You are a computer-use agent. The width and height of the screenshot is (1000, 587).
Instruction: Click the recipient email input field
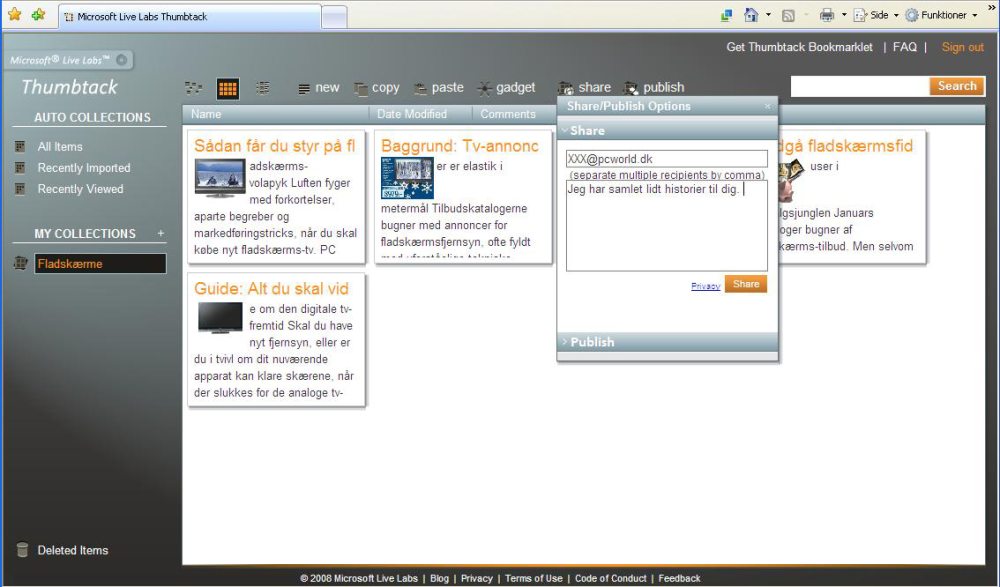(666, 159)
